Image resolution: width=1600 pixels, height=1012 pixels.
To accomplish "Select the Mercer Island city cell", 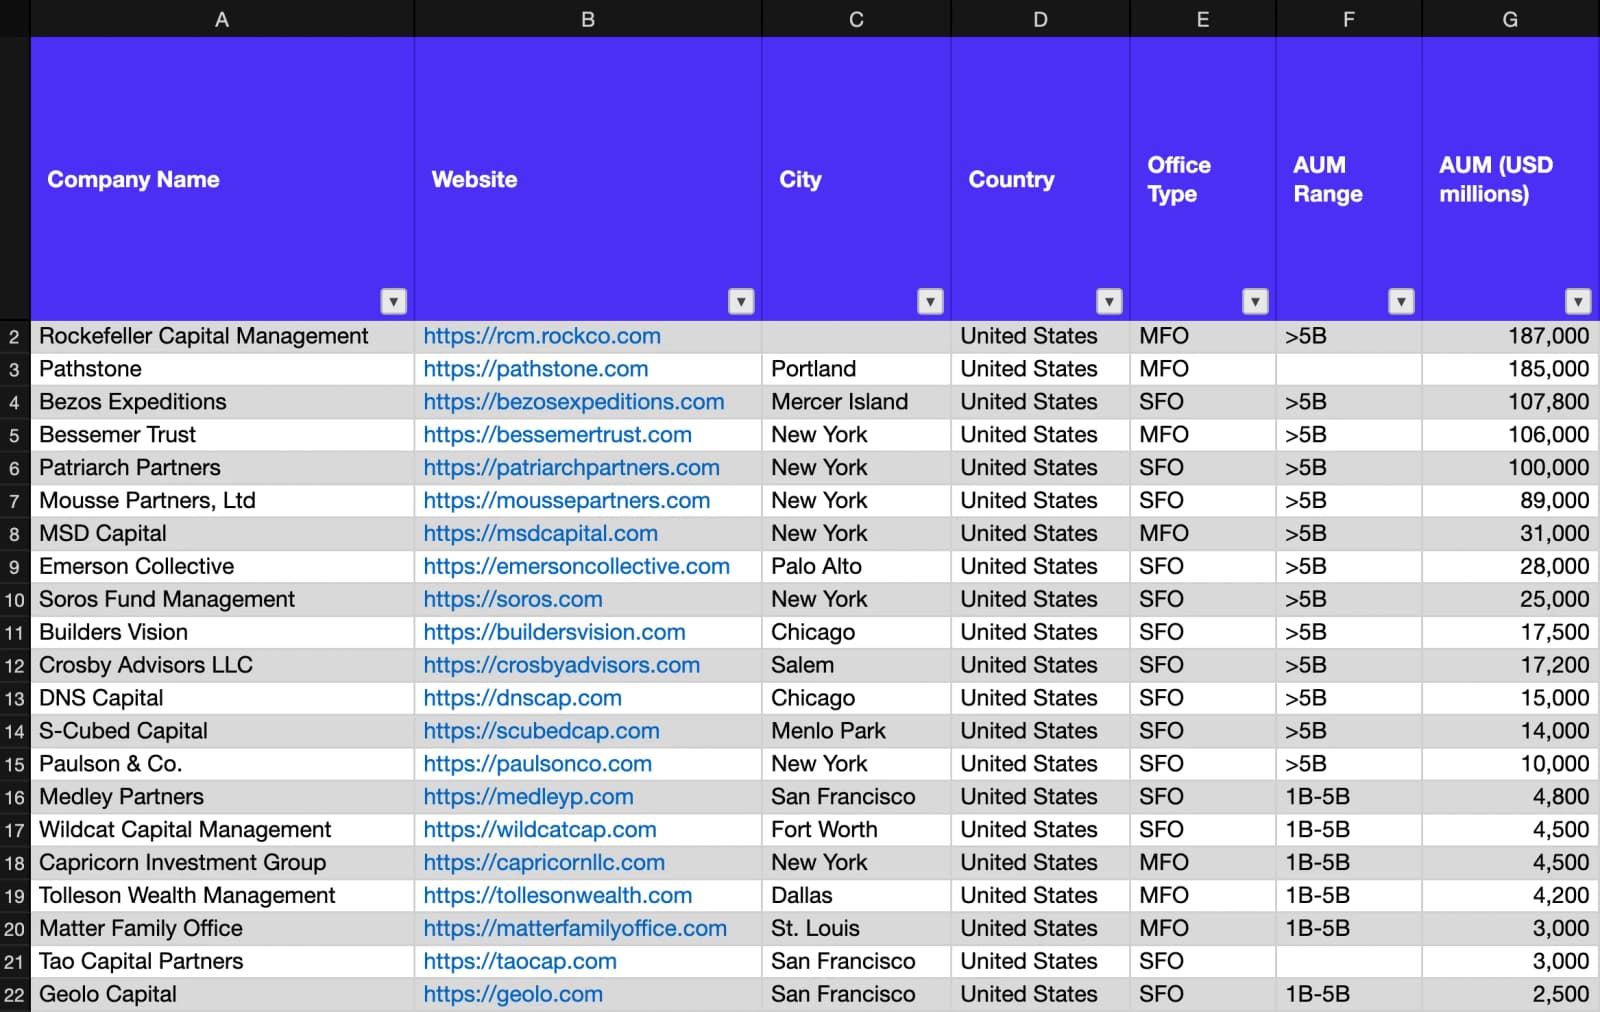I will (x=856, y=402).
